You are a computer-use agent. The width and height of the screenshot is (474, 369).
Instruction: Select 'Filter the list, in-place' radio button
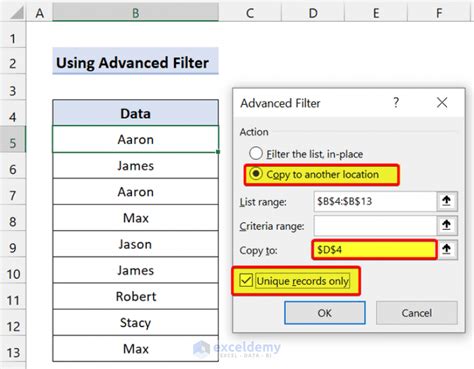[256, 154]
